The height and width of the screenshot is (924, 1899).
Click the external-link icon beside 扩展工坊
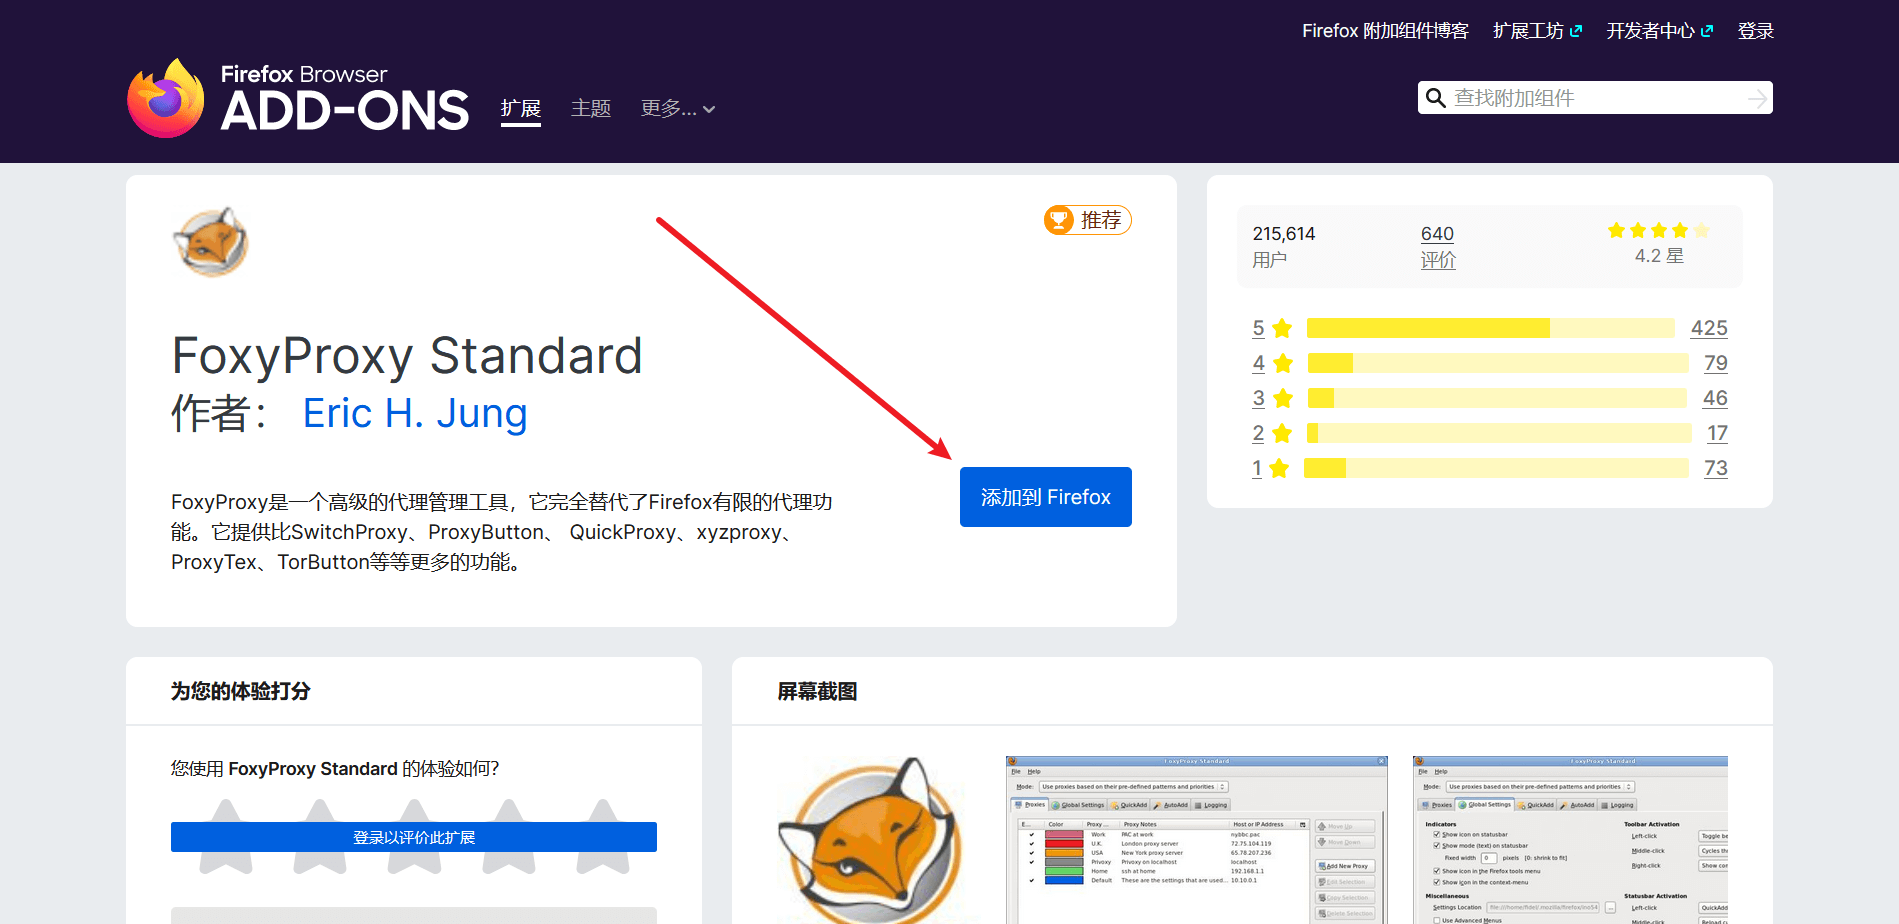(x=1576, y=31)
